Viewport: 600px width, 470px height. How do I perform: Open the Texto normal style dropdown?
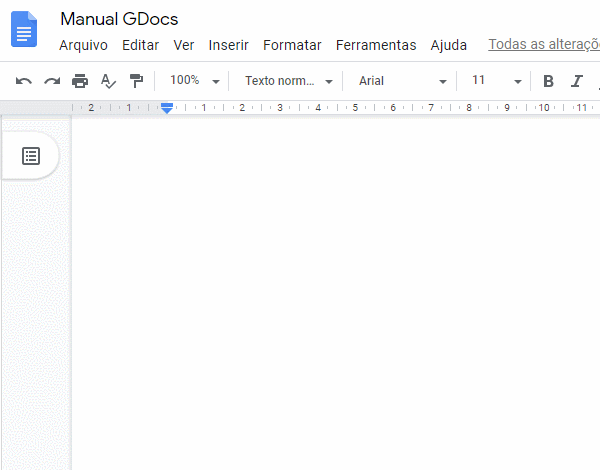tap(289, 81)
